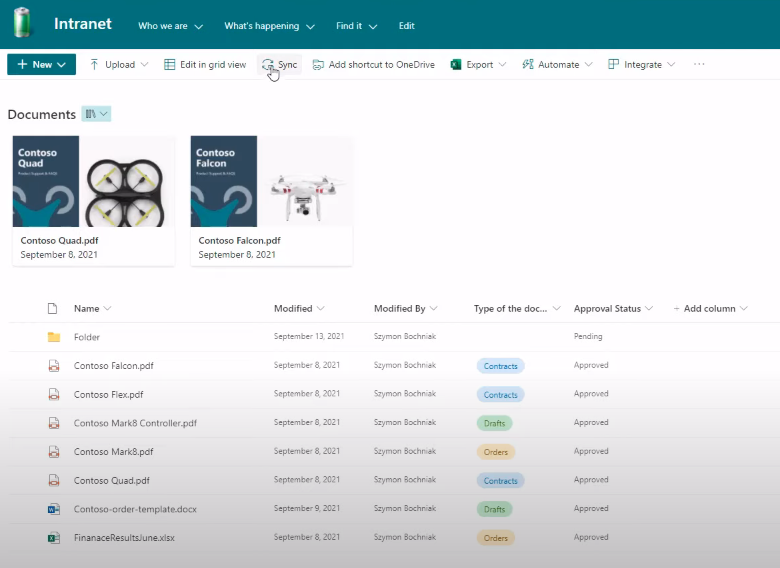
Task: Click the Integrate icon
Action: coord(613,65)
